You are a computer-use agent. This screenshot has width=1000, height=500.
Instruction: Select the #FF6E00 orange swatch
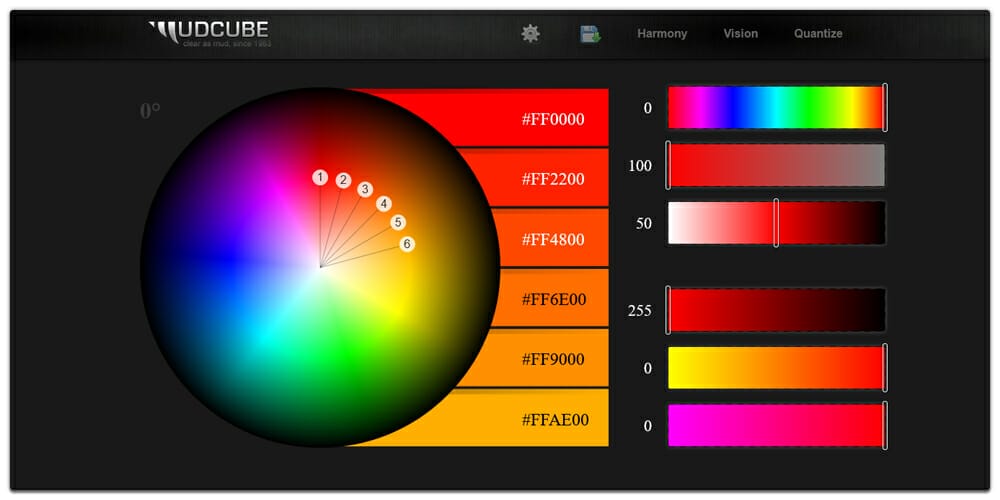(x=550, y=298)
